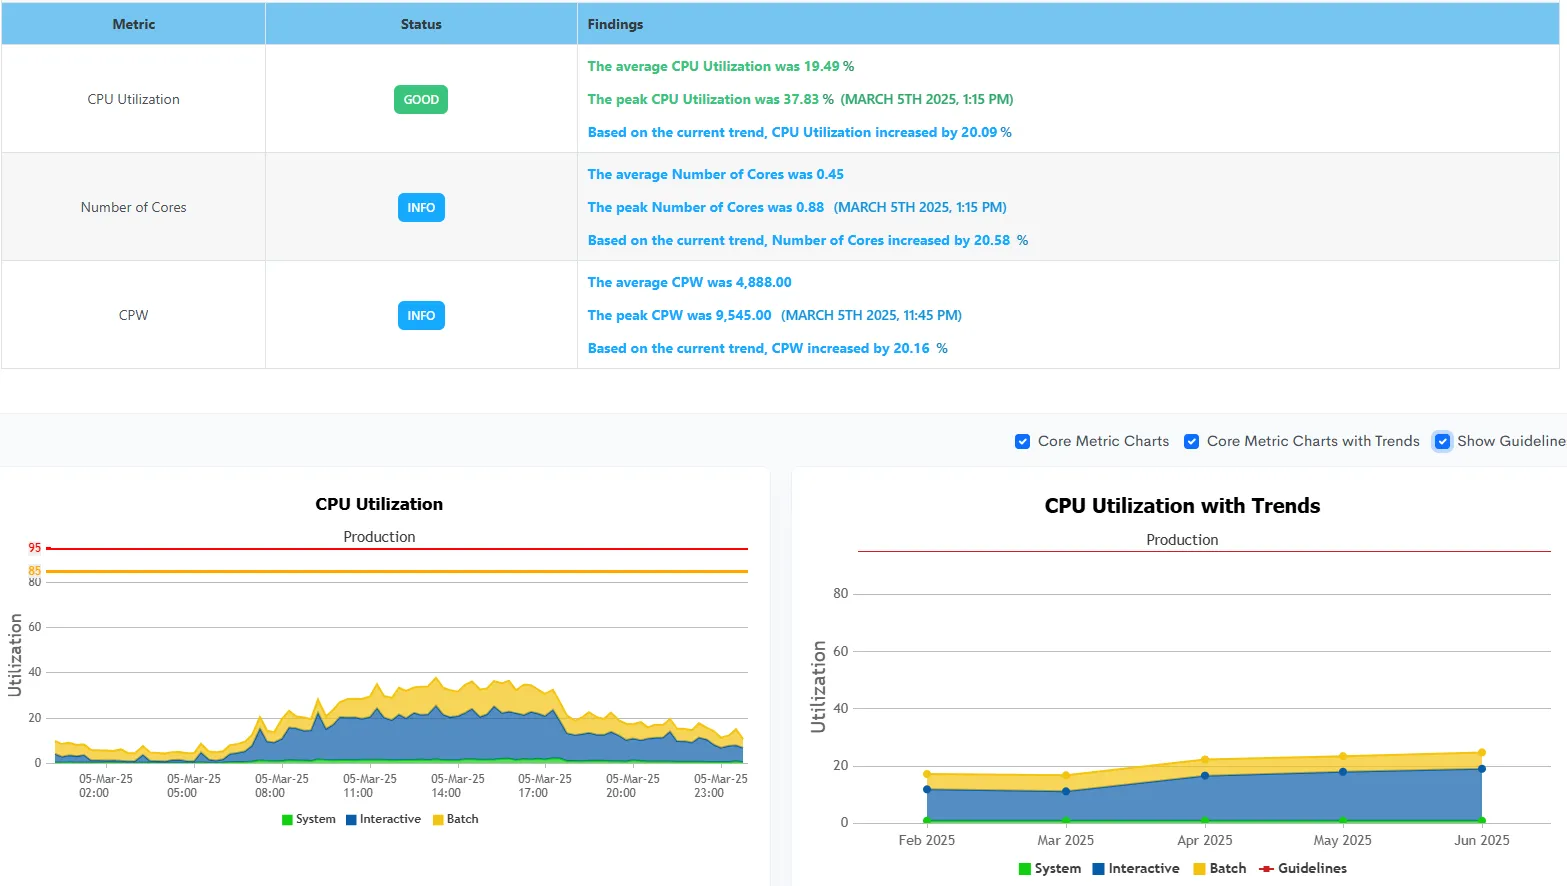The image size is (1567, 886).
Task: Hide the System series in trends chart legend
Action: 1049,868
